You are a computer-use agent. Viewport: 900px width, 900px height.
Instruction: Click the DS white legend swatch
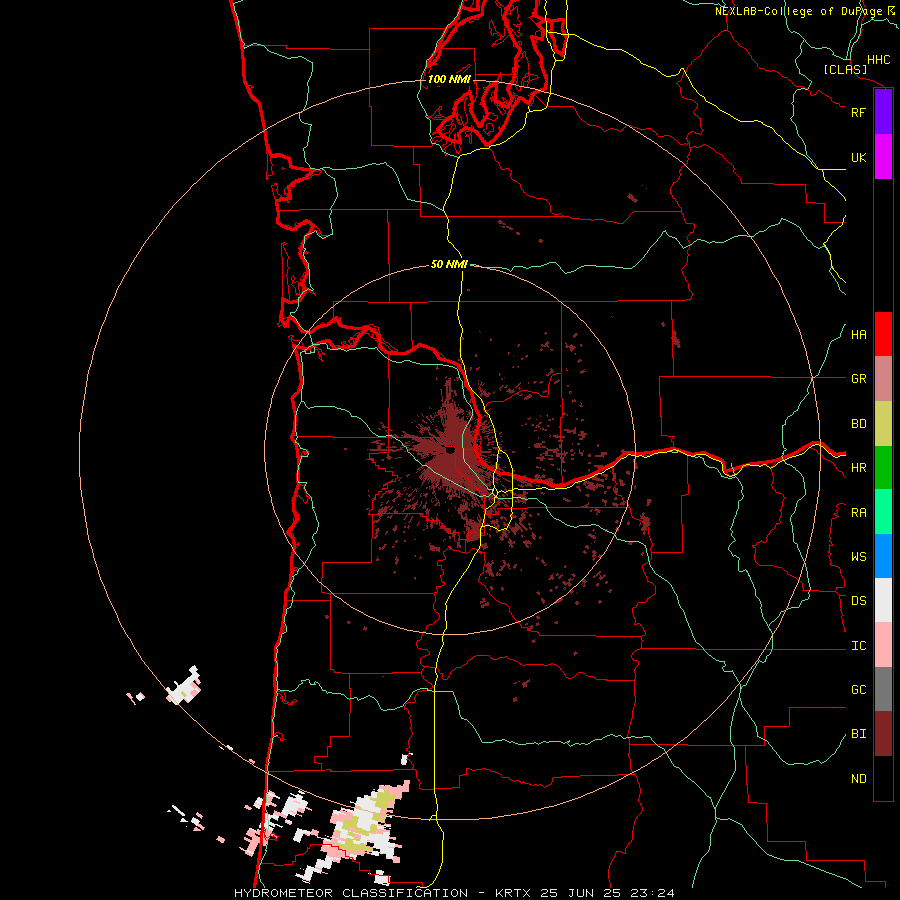tap(883, 600)
